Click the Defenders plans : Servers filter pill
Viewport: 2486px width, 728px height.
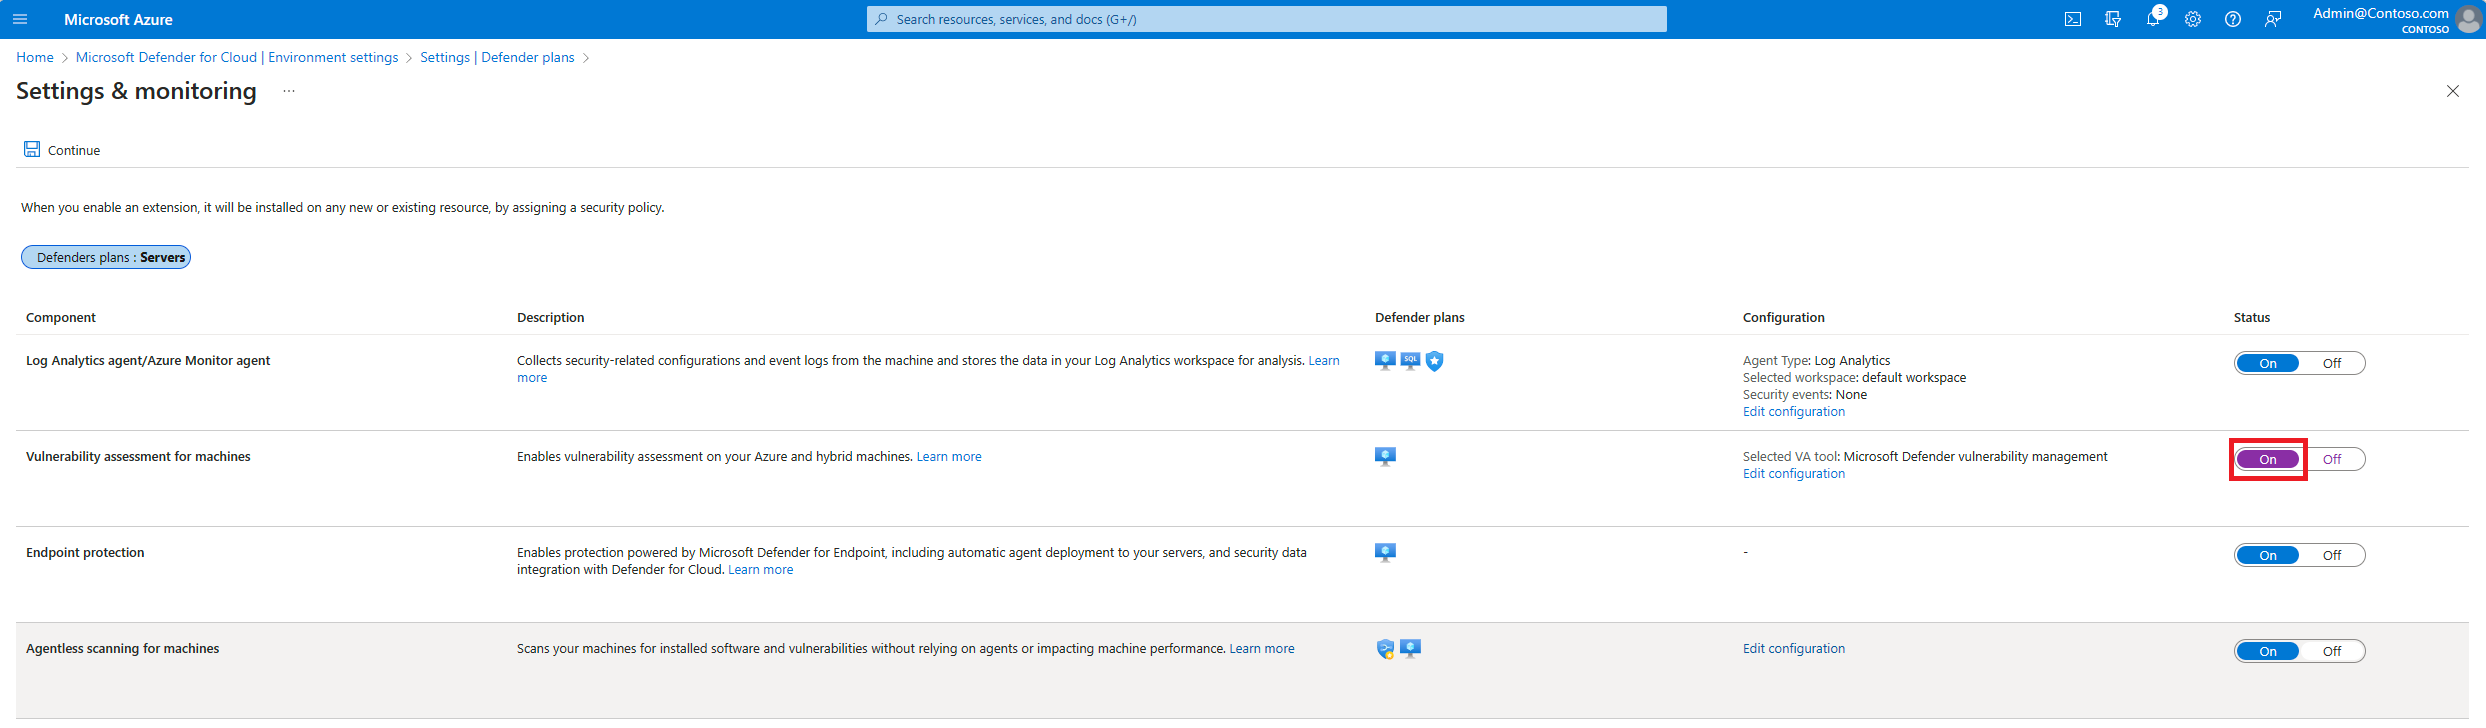pos(106,257)
